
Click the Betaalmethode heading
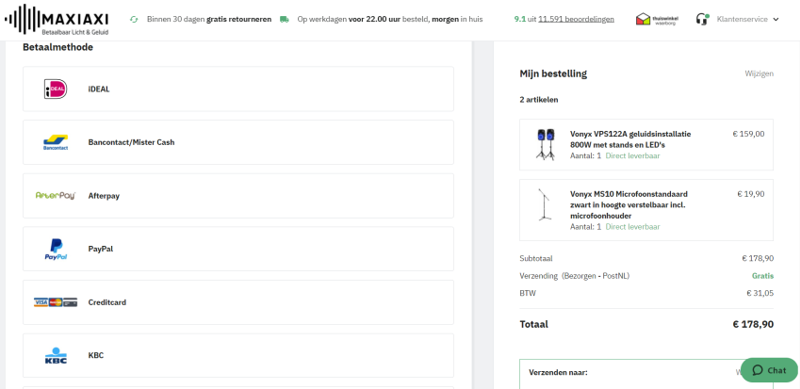[58, 47]
